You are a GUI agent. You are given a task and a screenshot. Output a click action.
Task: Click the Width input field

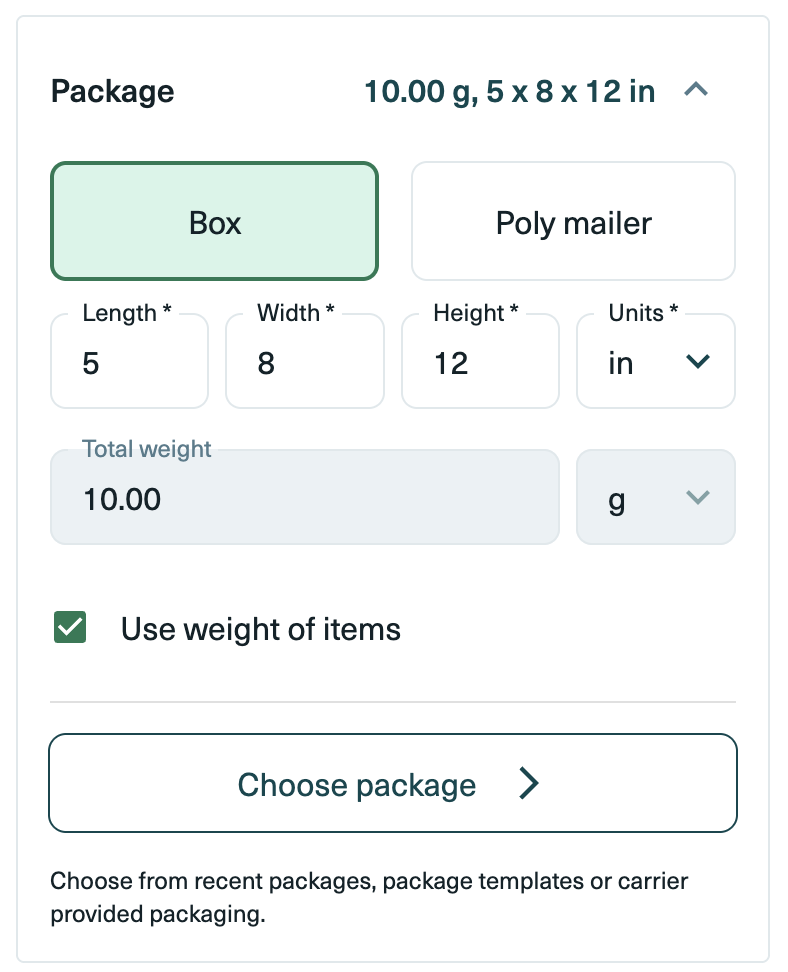coord(305,361)
